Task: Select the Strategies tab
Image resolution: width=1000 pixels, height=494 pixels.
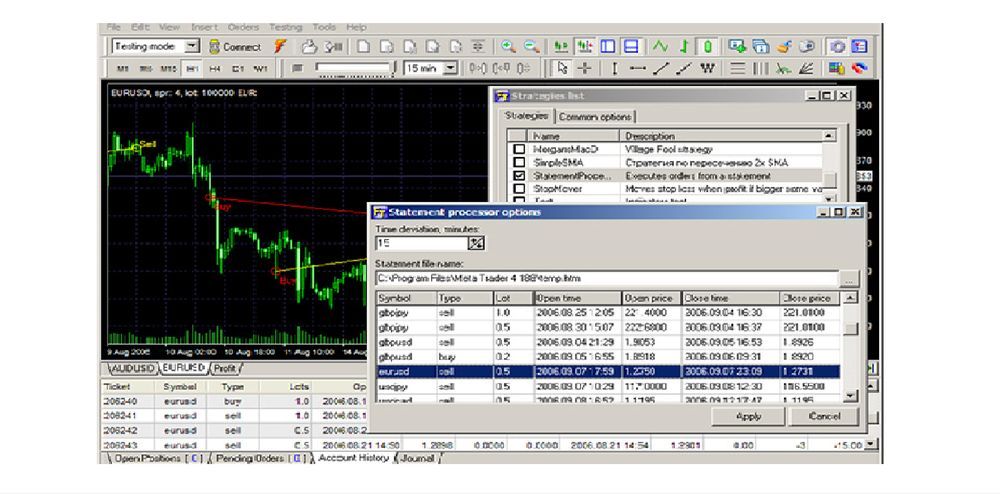Action: [x=527, y=116]
